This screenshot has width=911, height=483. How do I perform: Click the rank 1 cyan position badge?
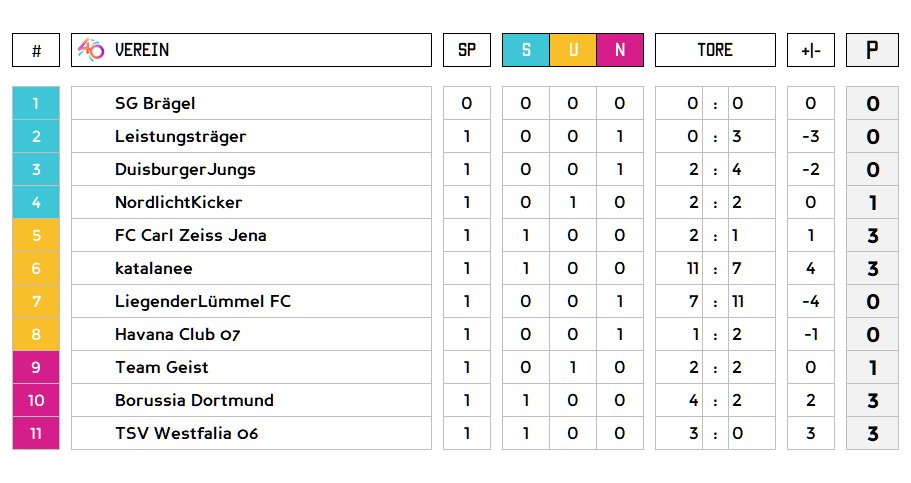(x=36, y=103)
